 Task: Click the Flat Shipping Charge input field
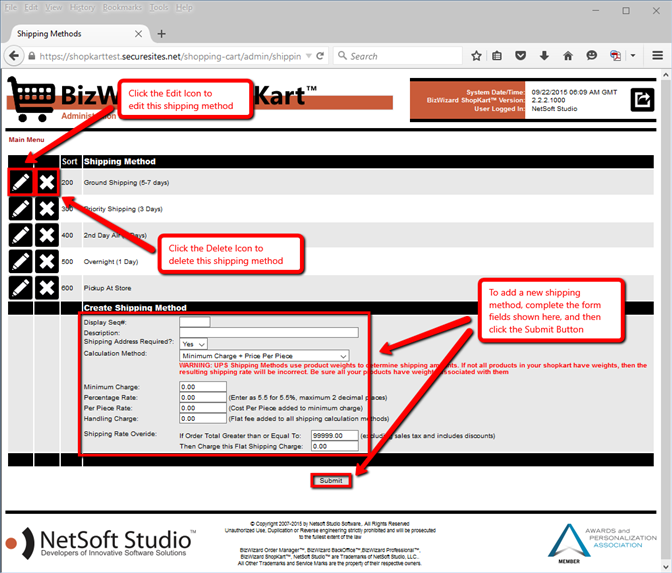(334, 446)
